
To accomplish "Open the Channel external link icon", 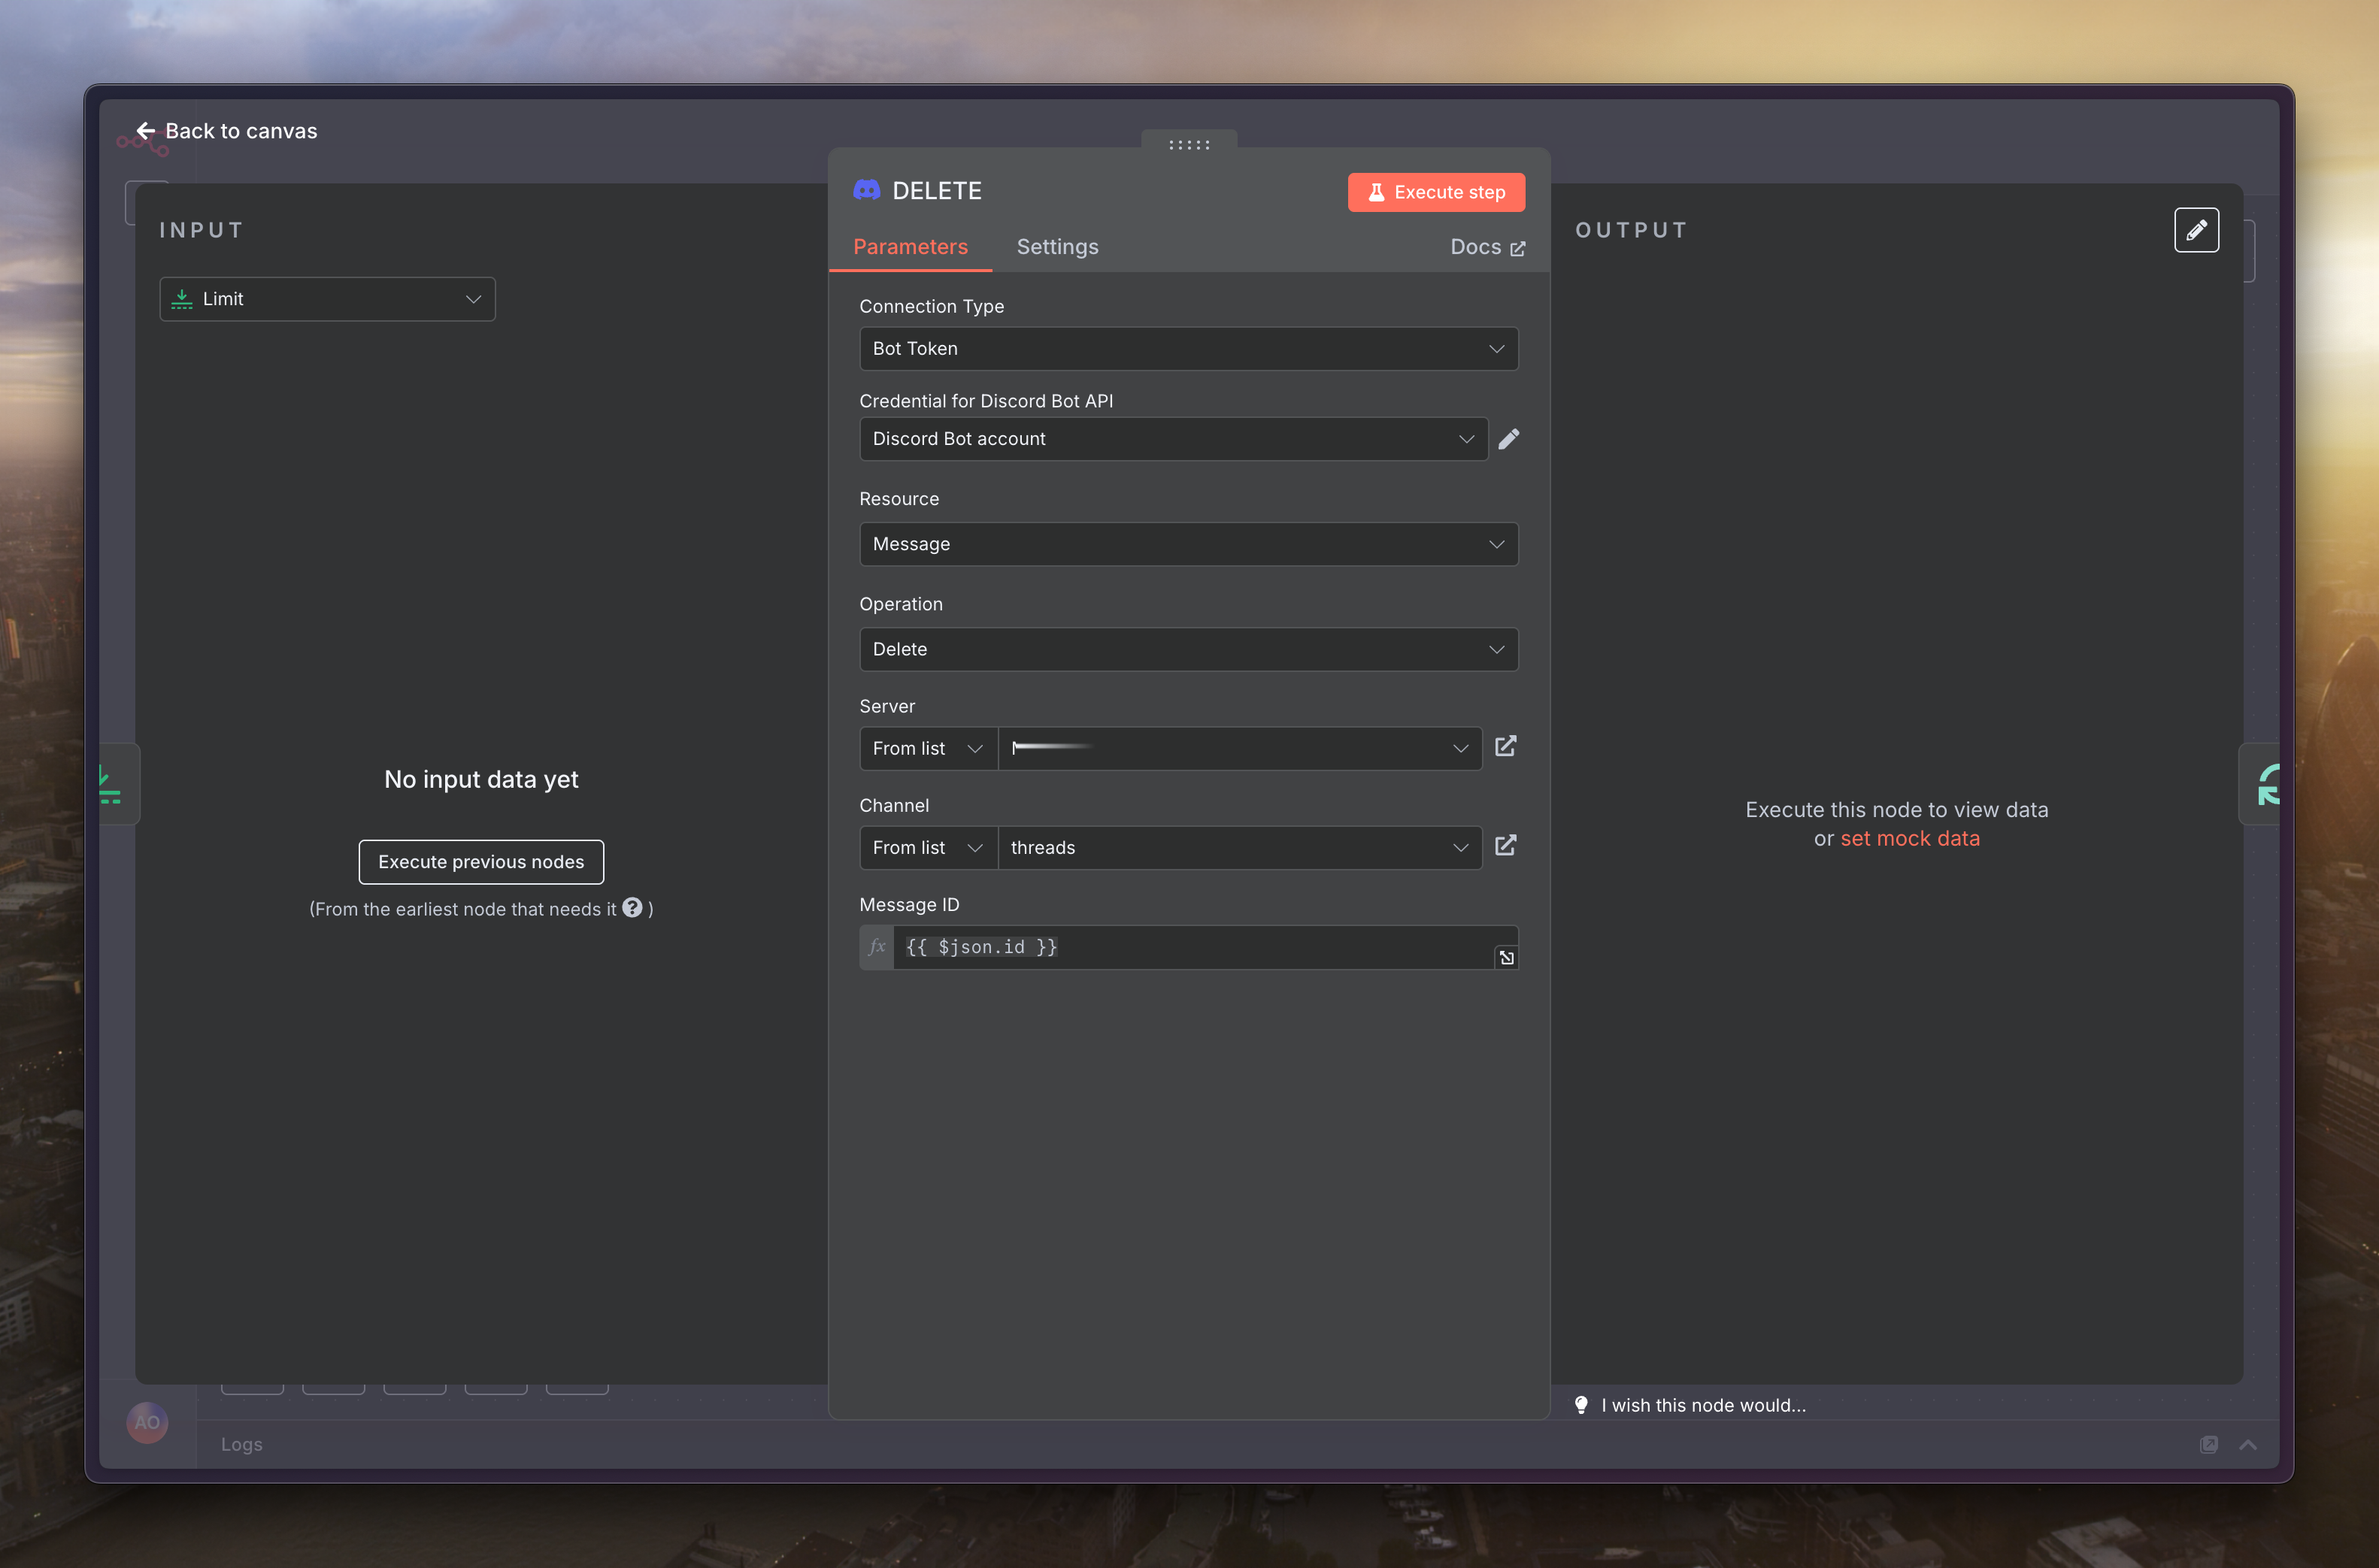I will (x=1505, y=846).
